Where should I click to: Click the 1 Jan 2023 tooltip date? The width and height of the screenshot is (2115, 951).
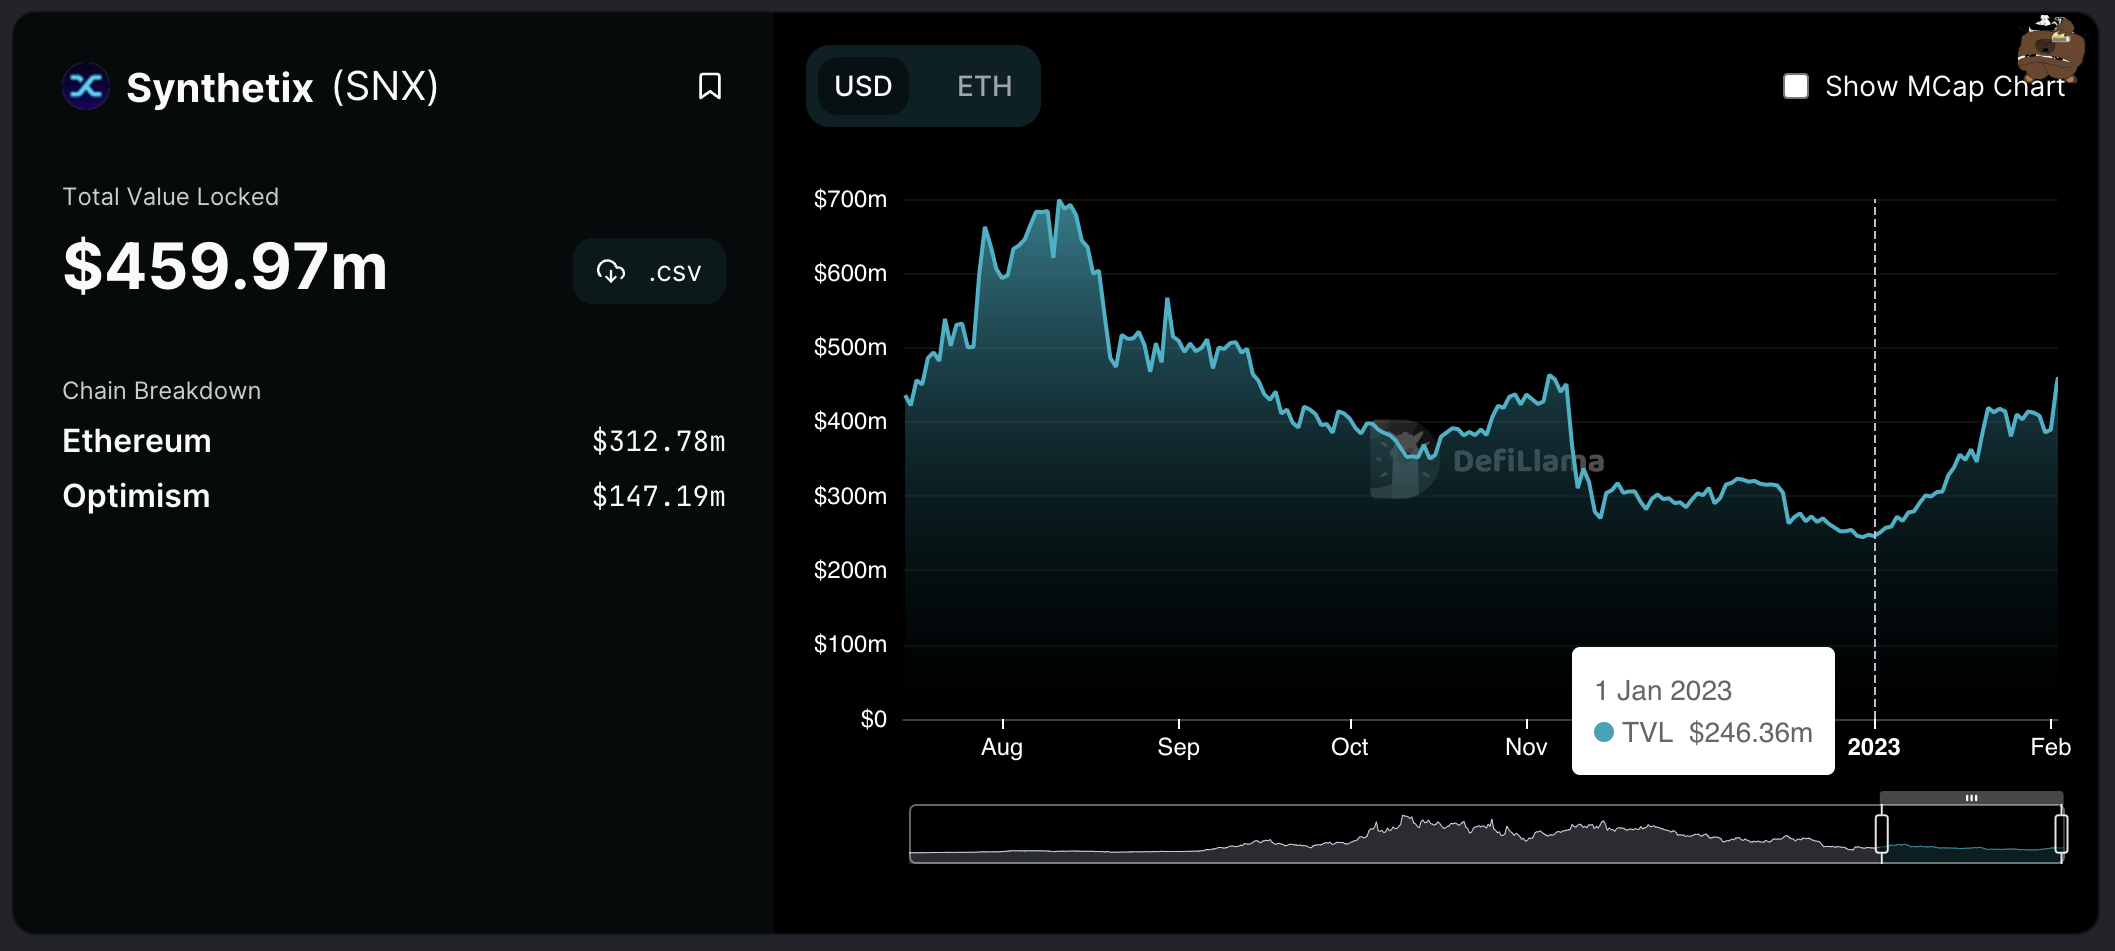tap(1663, 691)
